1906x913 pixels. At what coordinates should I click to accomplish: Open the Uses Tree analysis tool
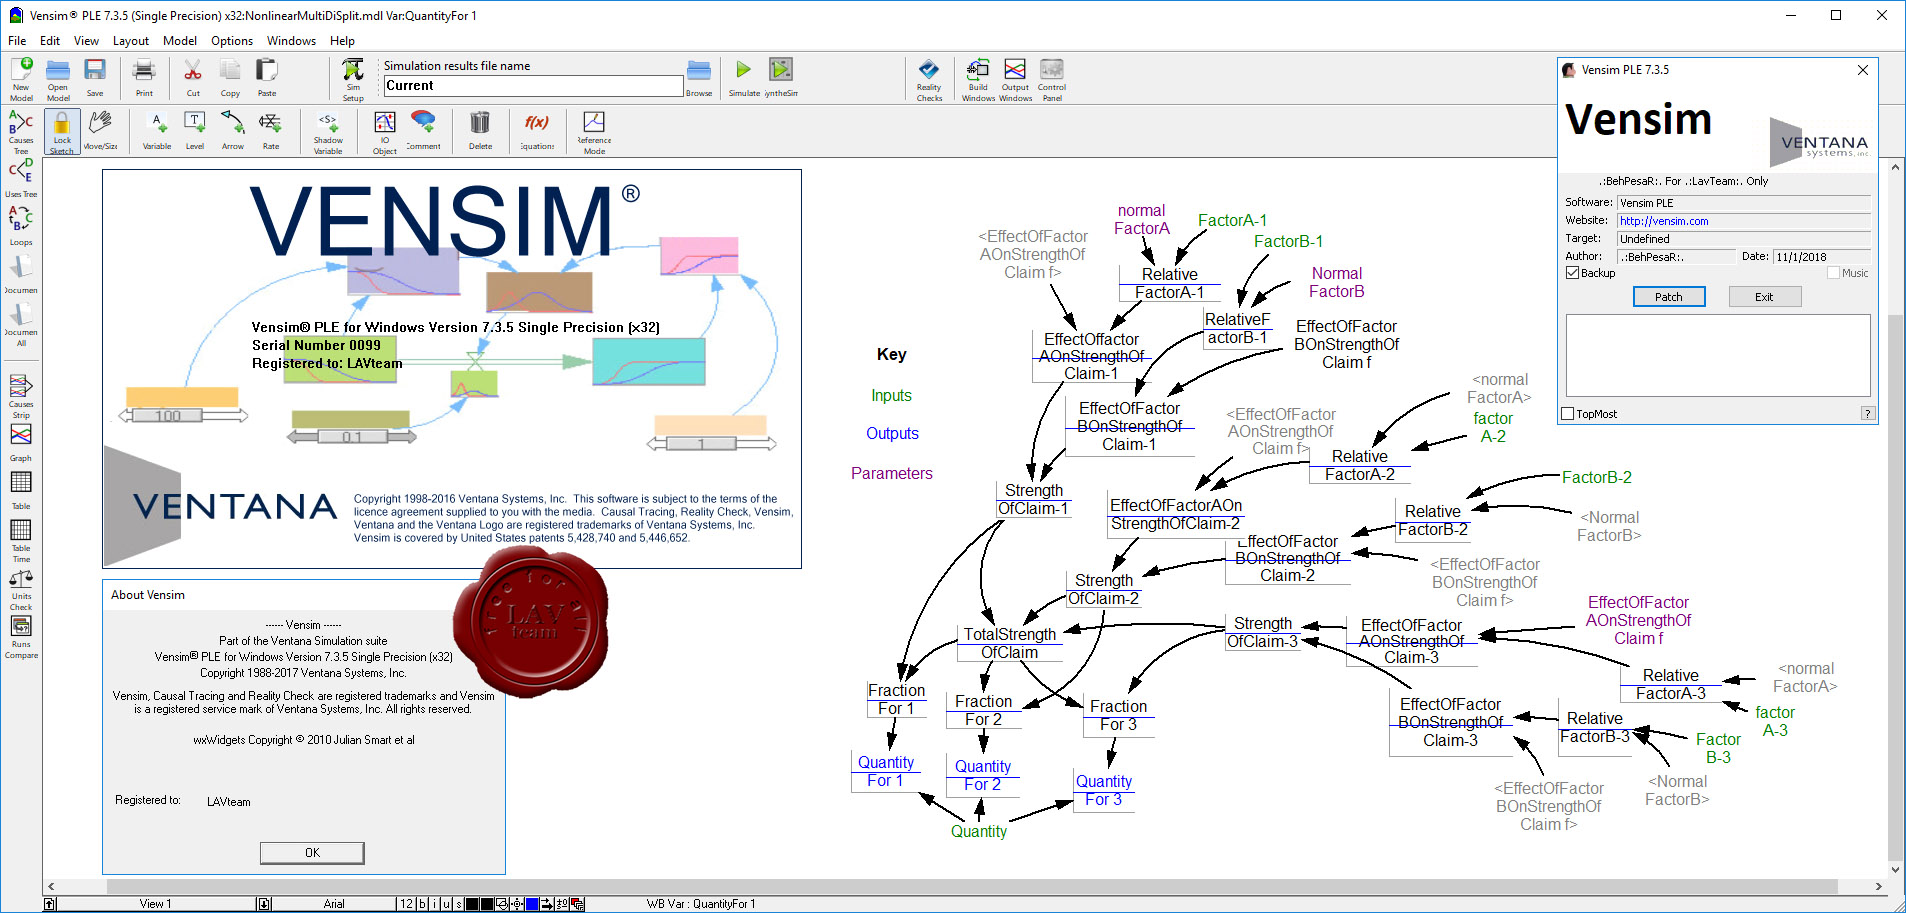tap(21, 178)
